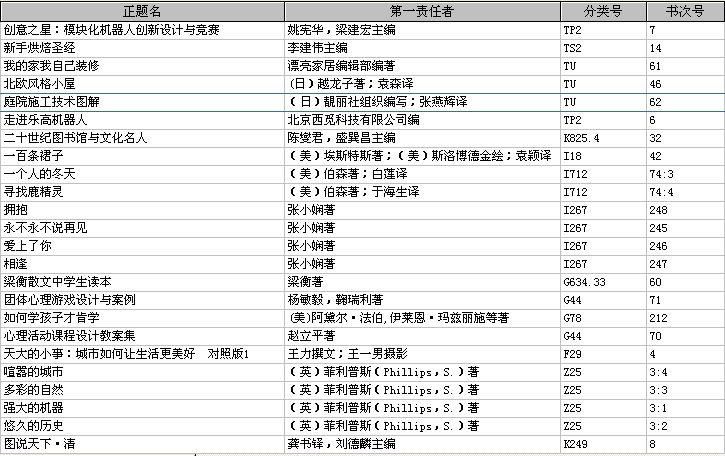Click author cell 王力撰文;王一男摄影
Image resolution: width=725 pixels, height=456 pixels.
[x=422, y=355]
